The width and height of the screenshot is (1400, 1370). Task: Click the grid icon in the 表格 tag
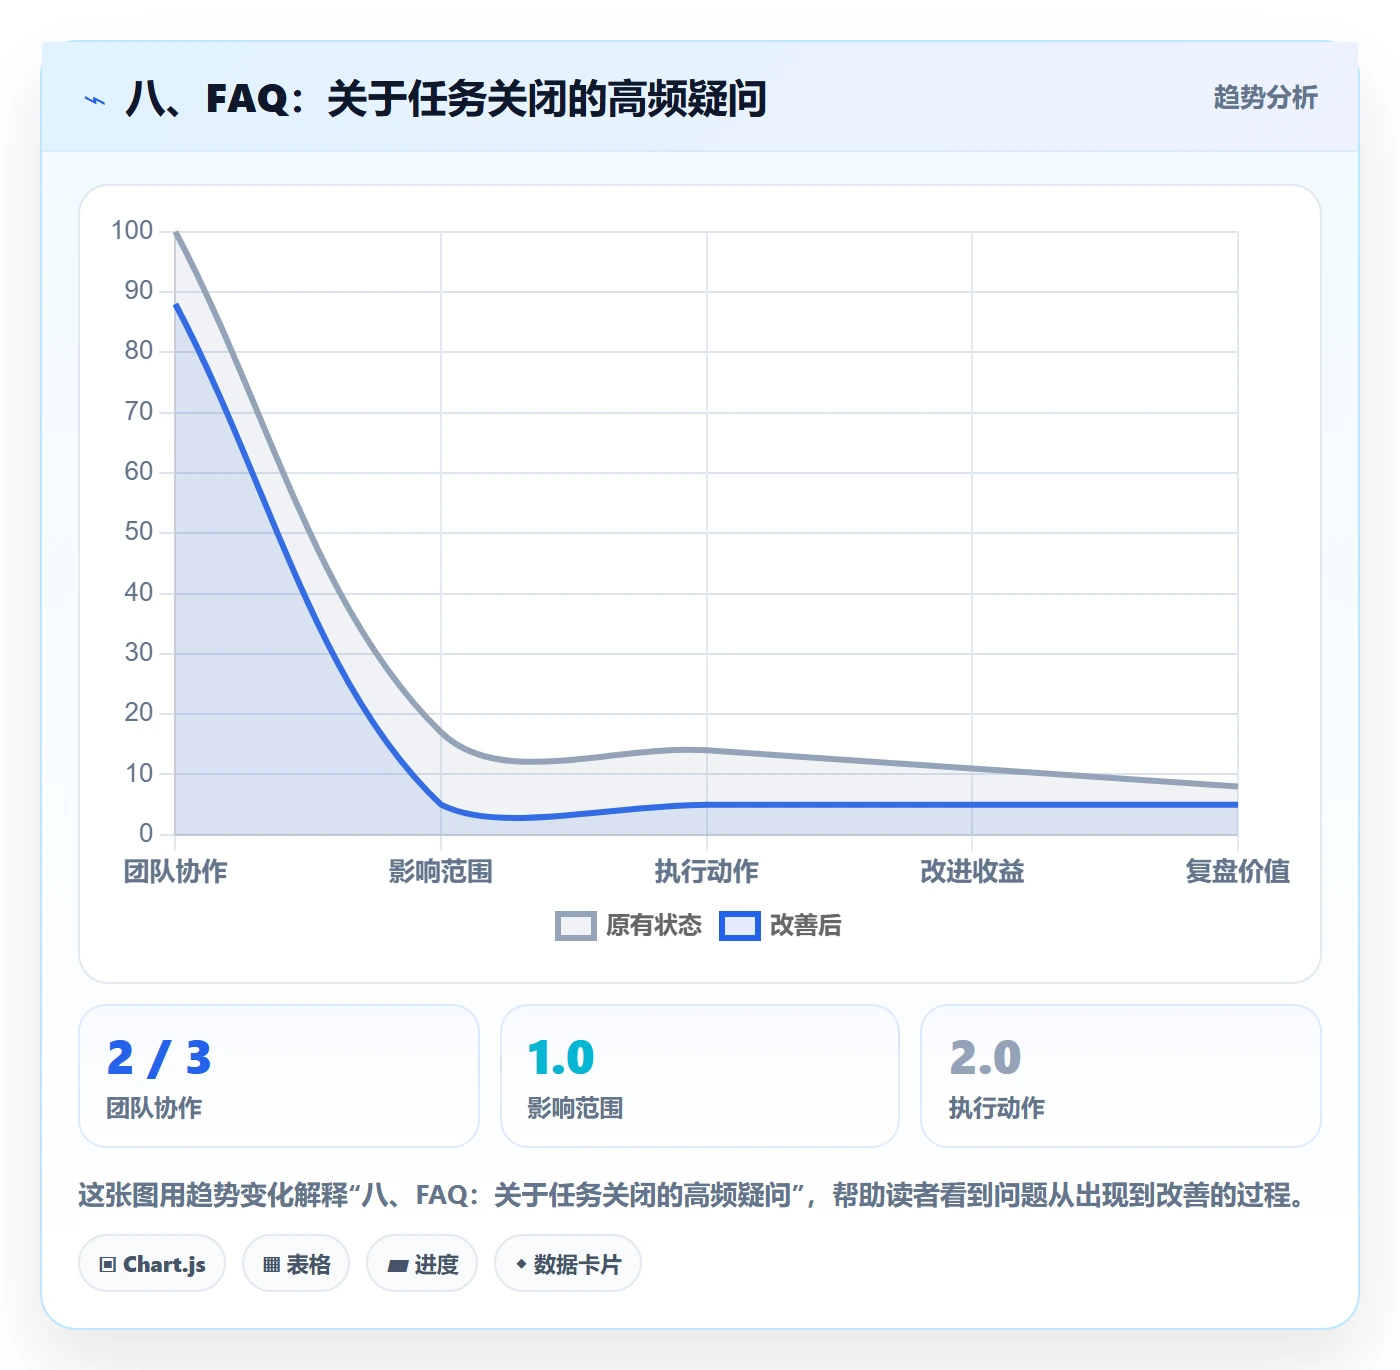point(271,1265)
